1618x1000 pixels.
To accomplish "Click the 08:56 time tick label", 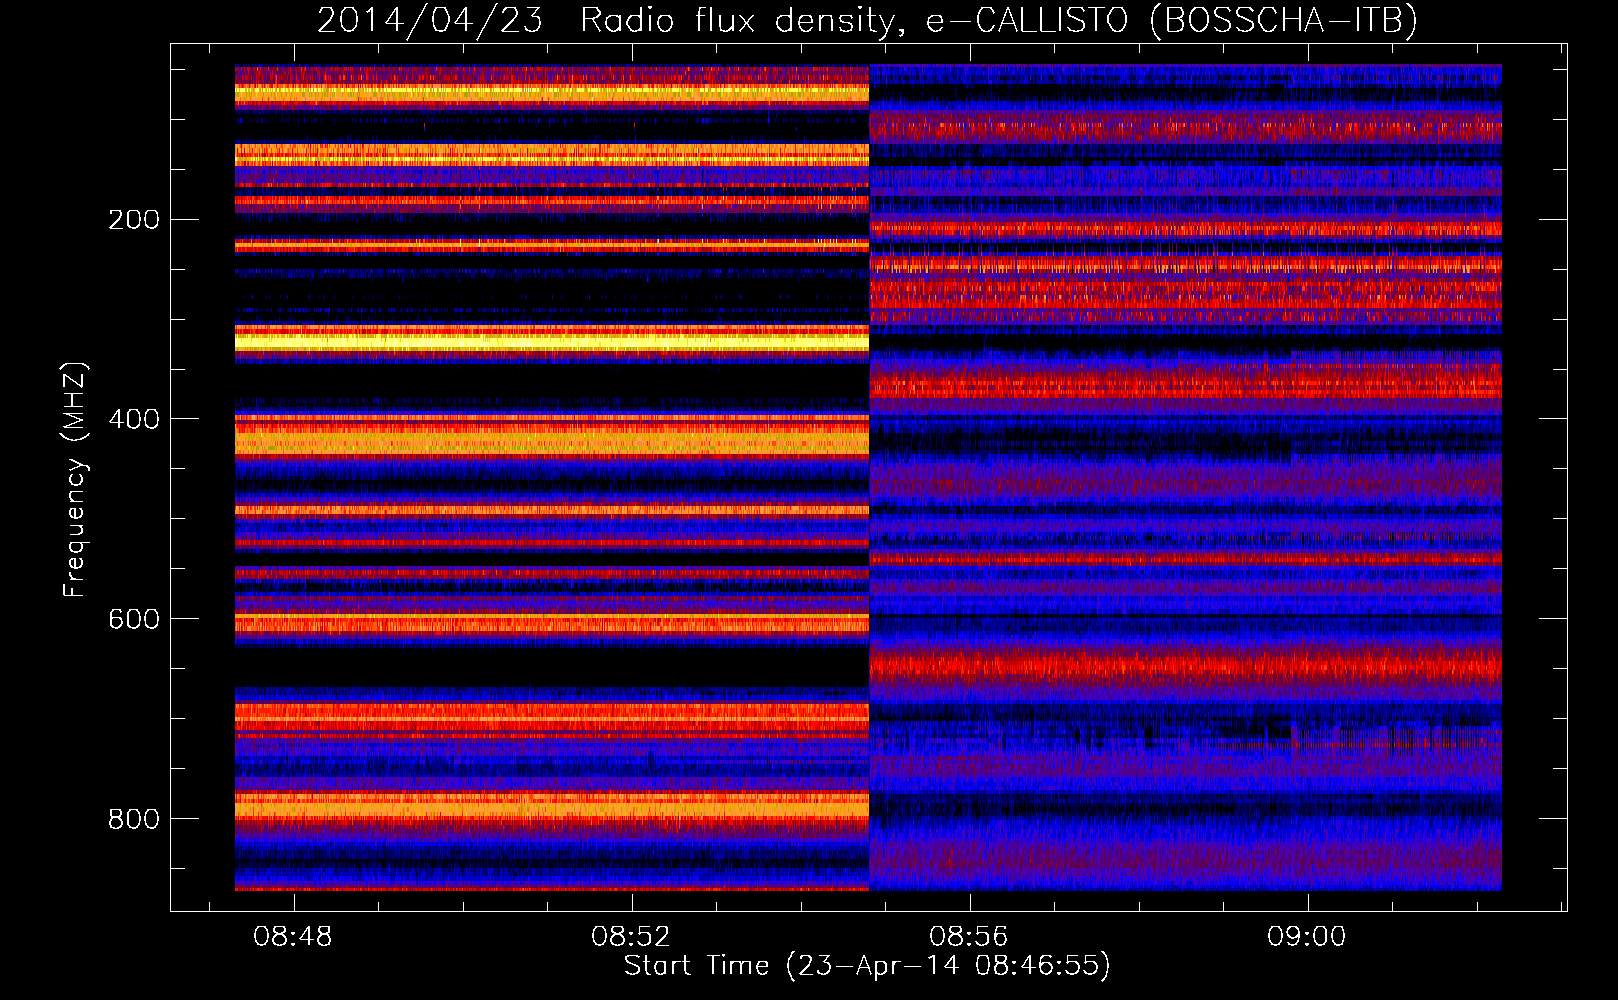I will point(969,937).
